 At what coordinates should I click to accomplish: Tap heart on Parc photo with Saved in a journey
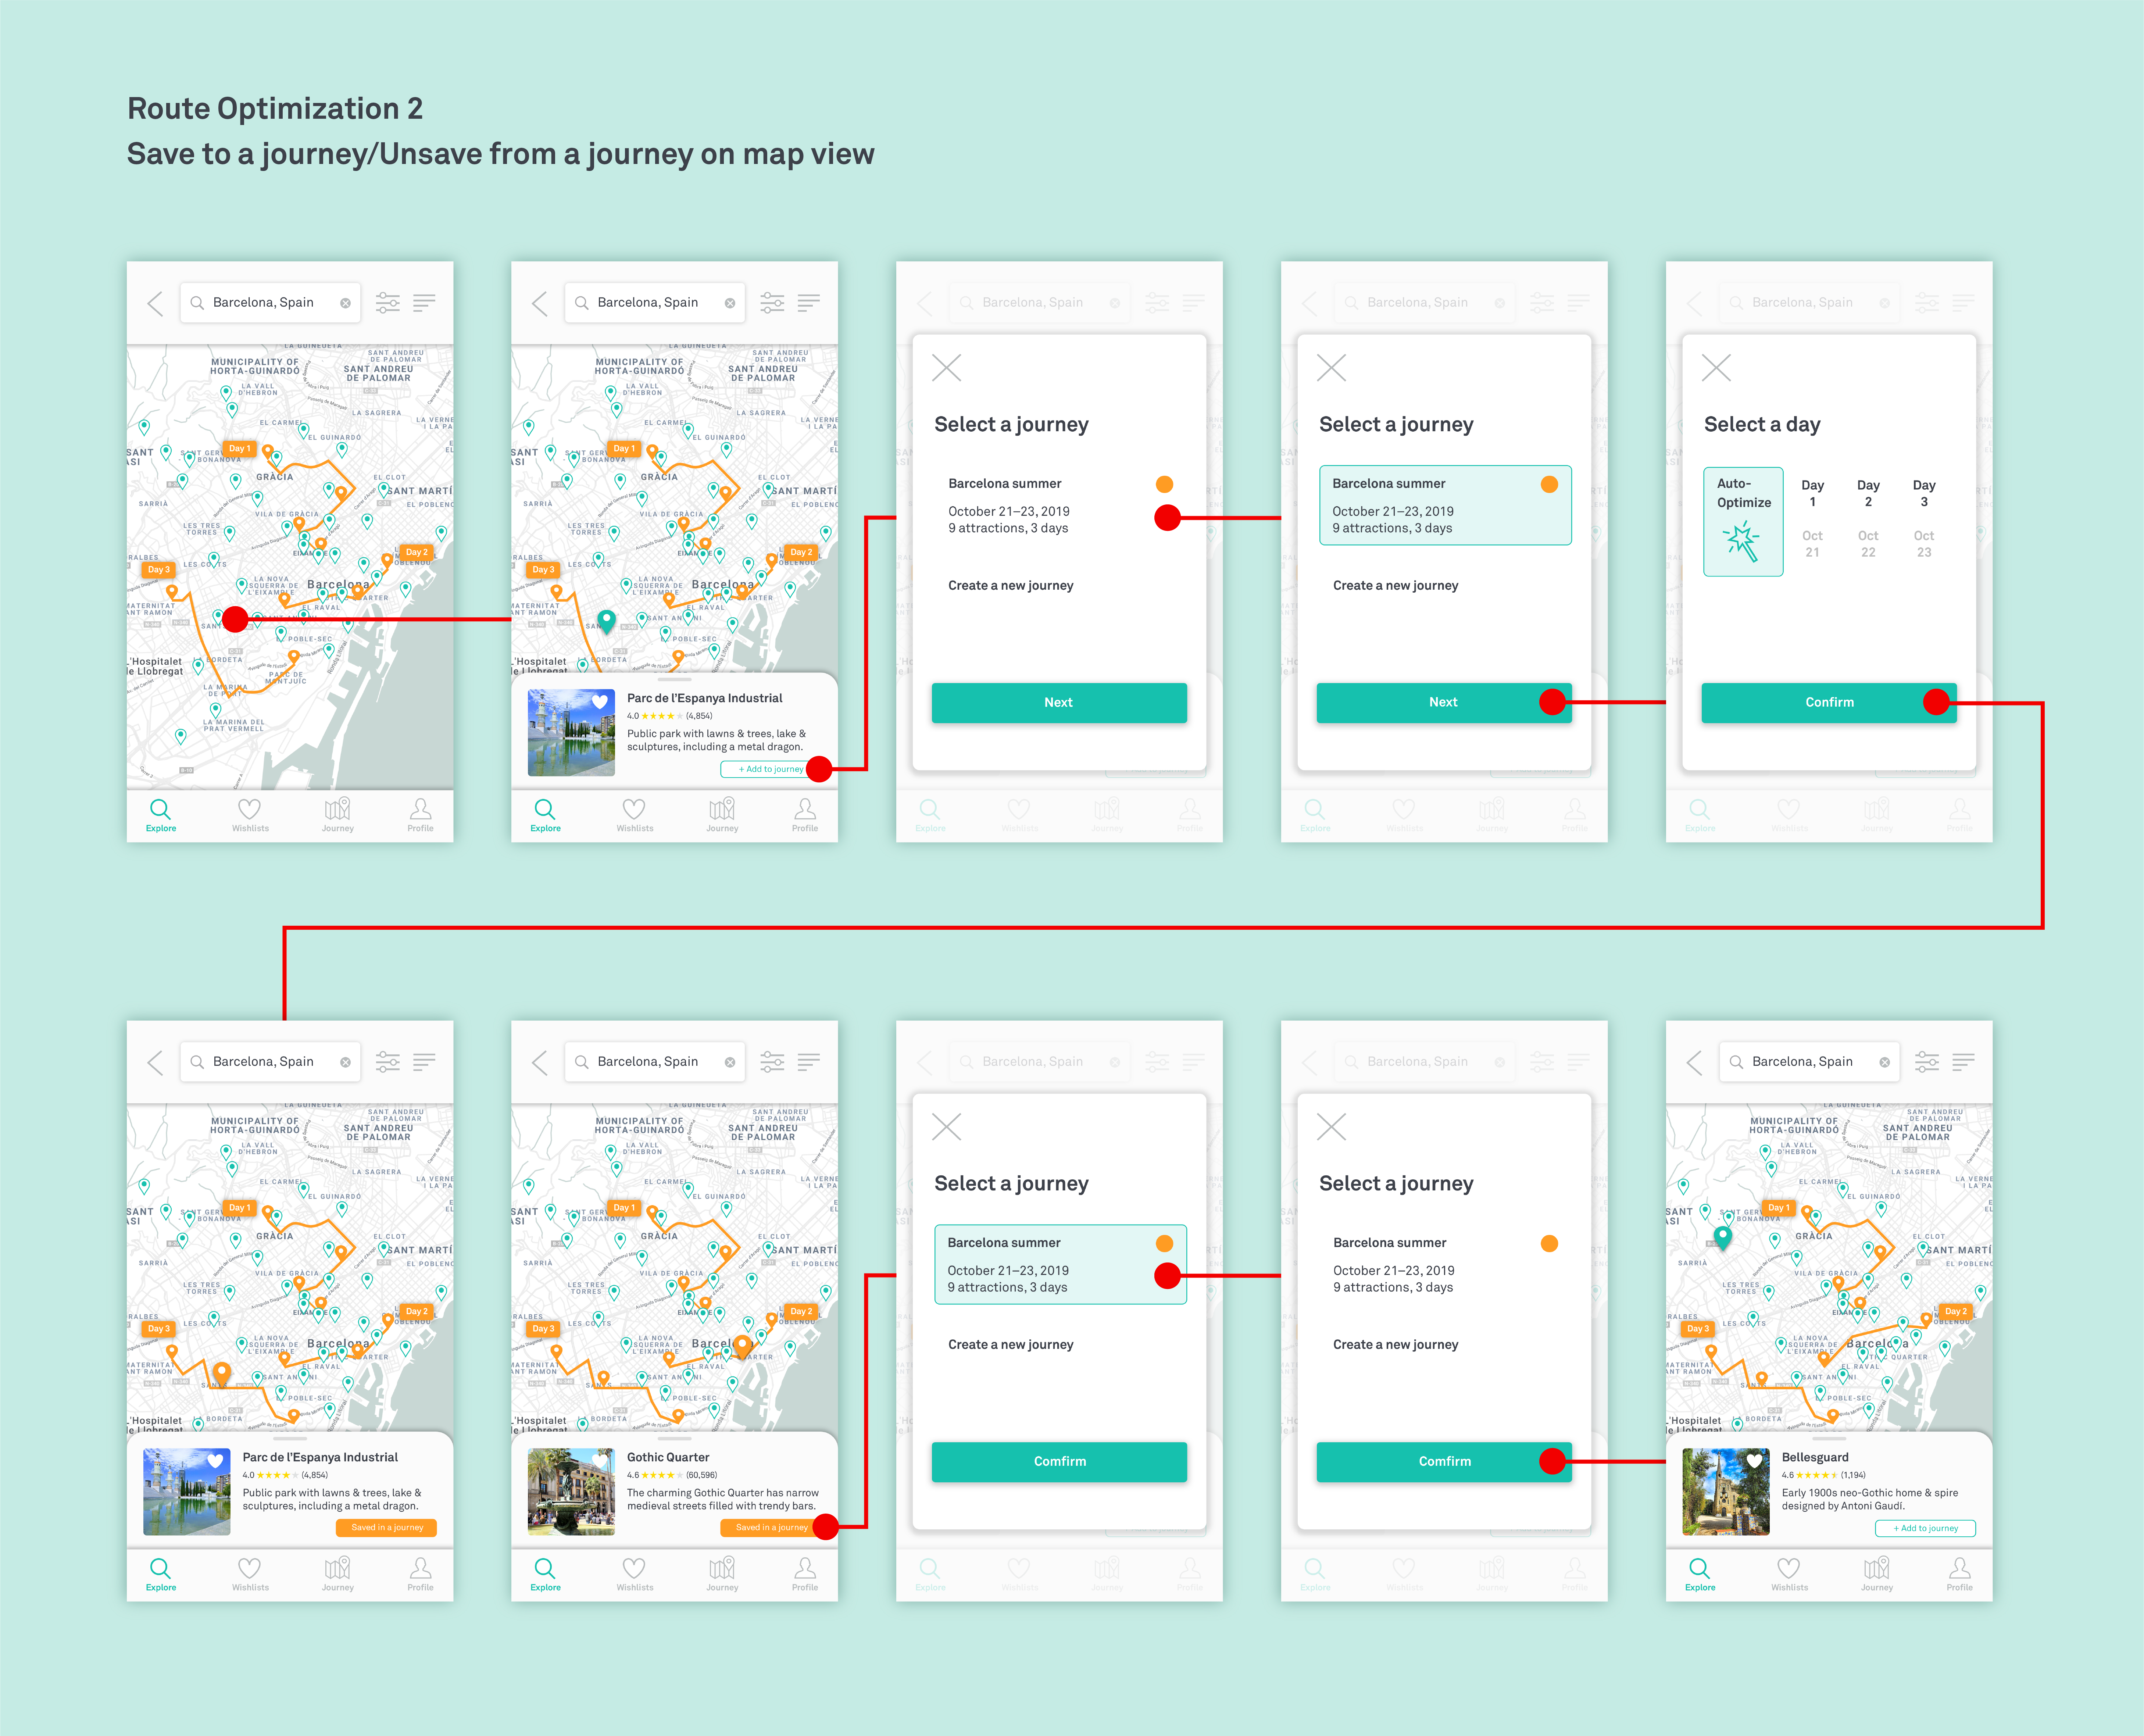coord(215,1461)
